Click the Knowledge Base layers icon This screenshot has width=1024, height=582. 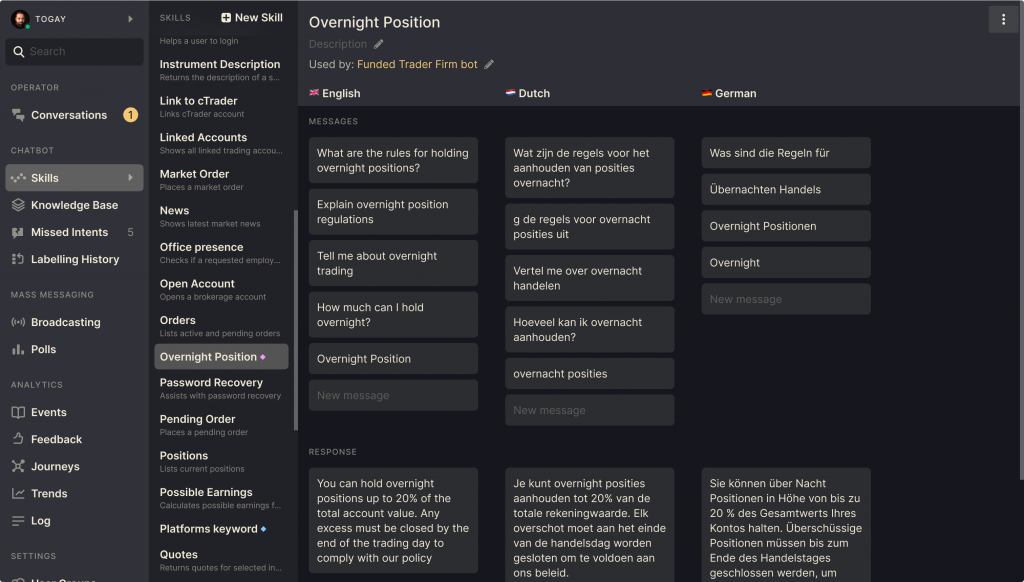18,205
